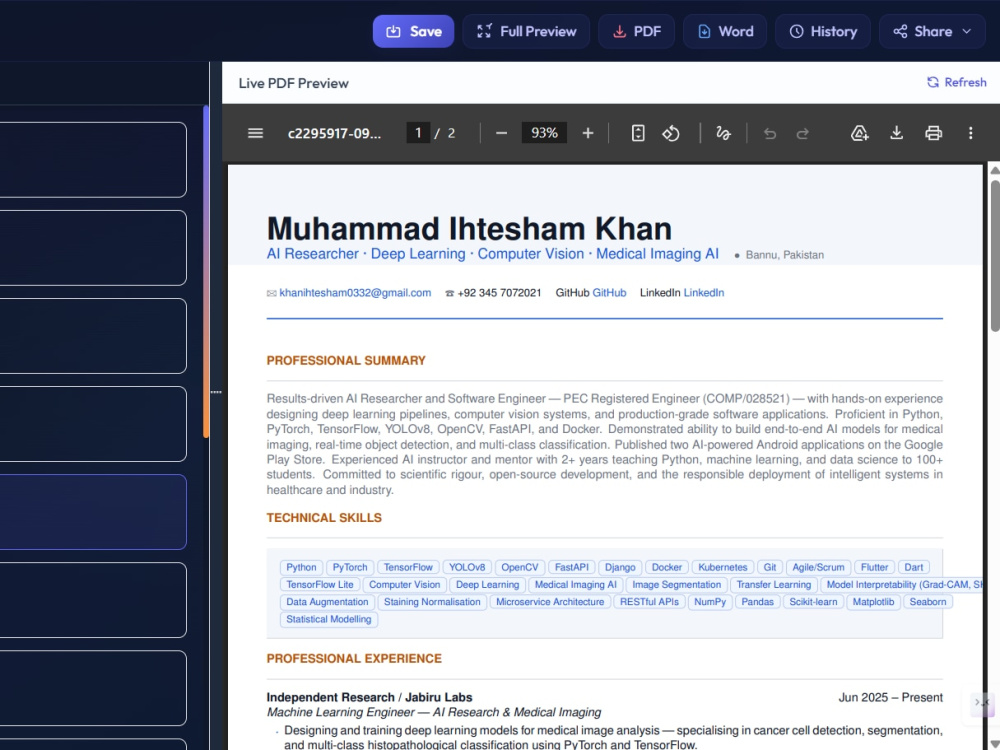This screenshot has width=1000, height=750.
Task: Click the Bannu, Pakistan location text
Action: 784,254
